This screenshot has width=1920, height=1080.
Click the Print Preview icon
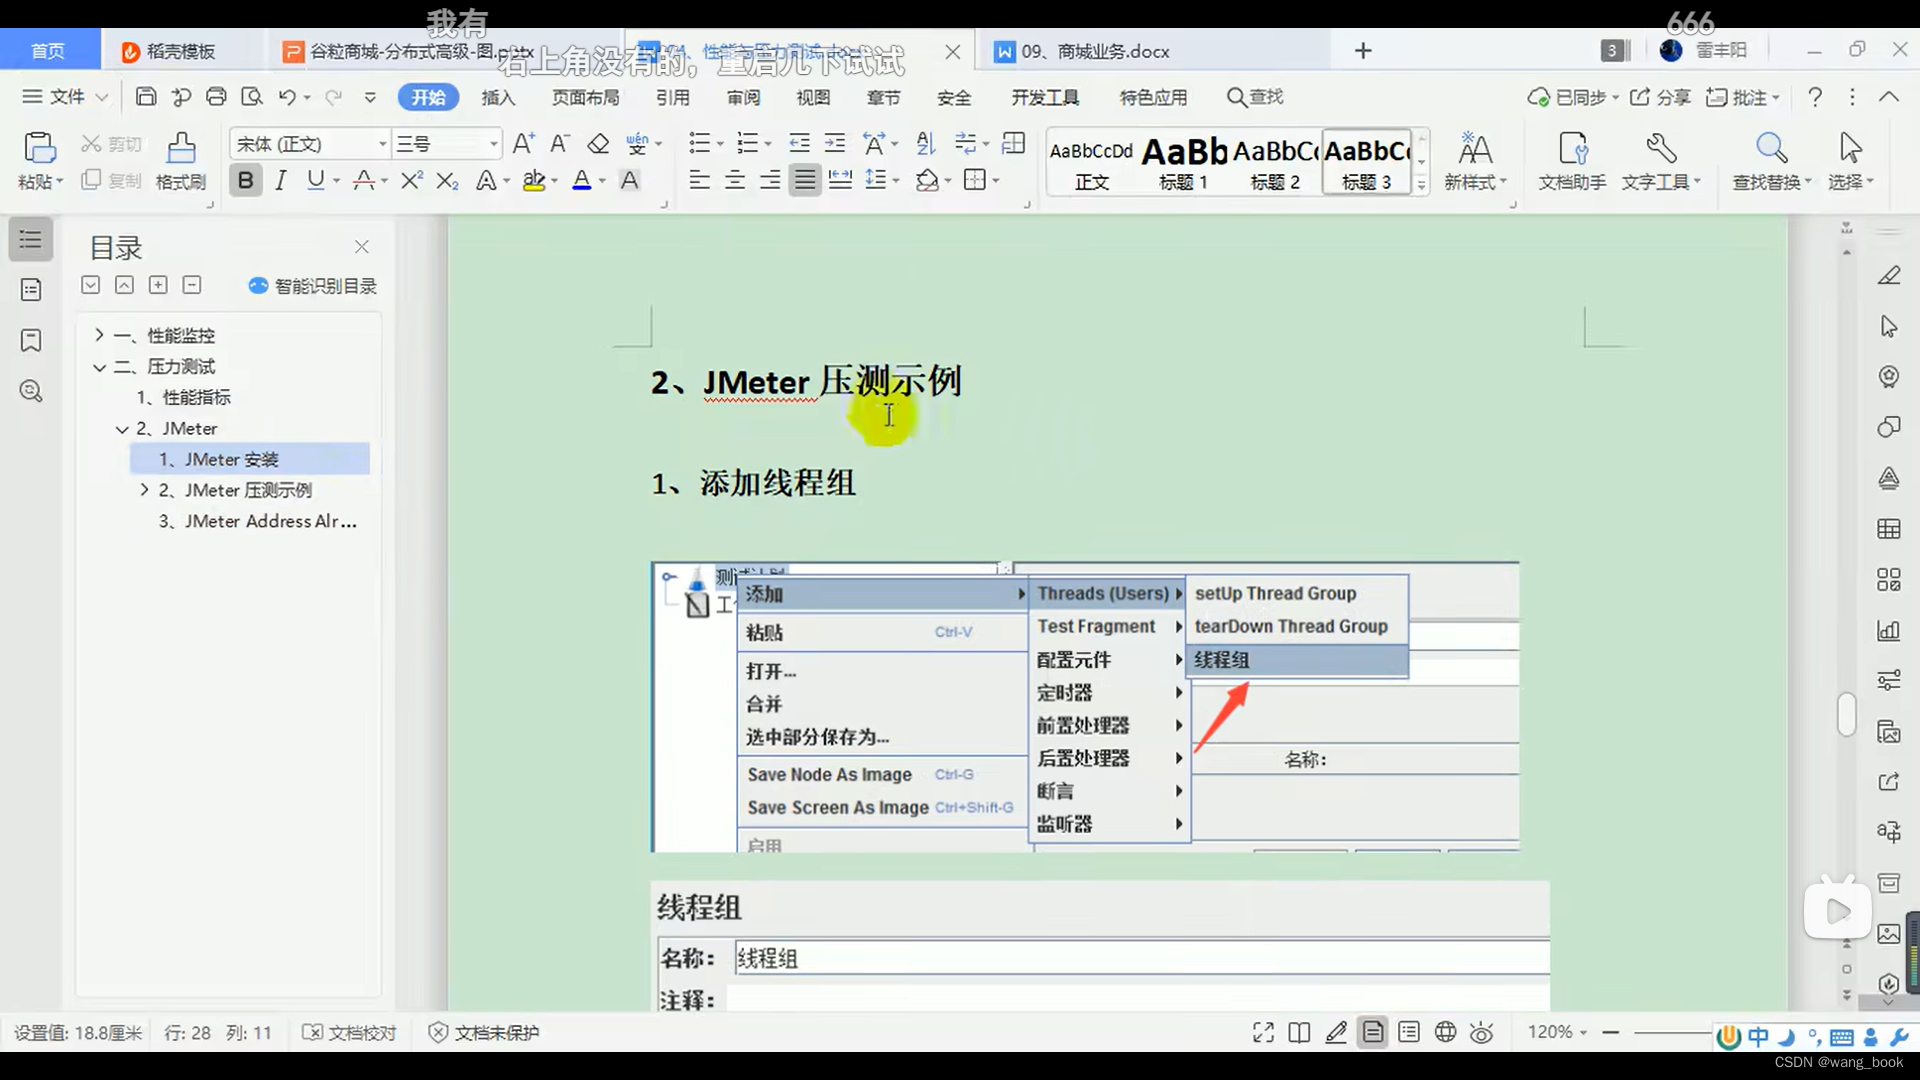coord(252,97)
